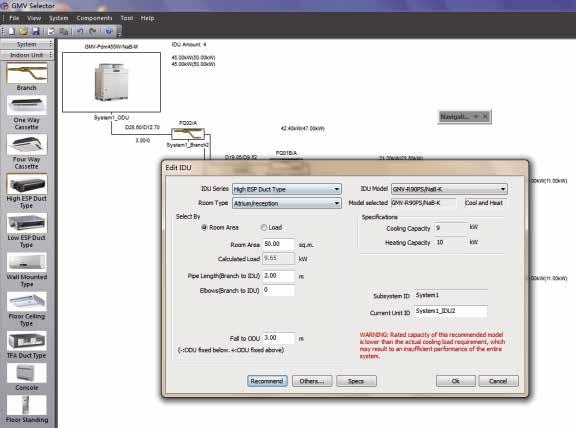Select the Branch pipe component icon

[27, 73]
